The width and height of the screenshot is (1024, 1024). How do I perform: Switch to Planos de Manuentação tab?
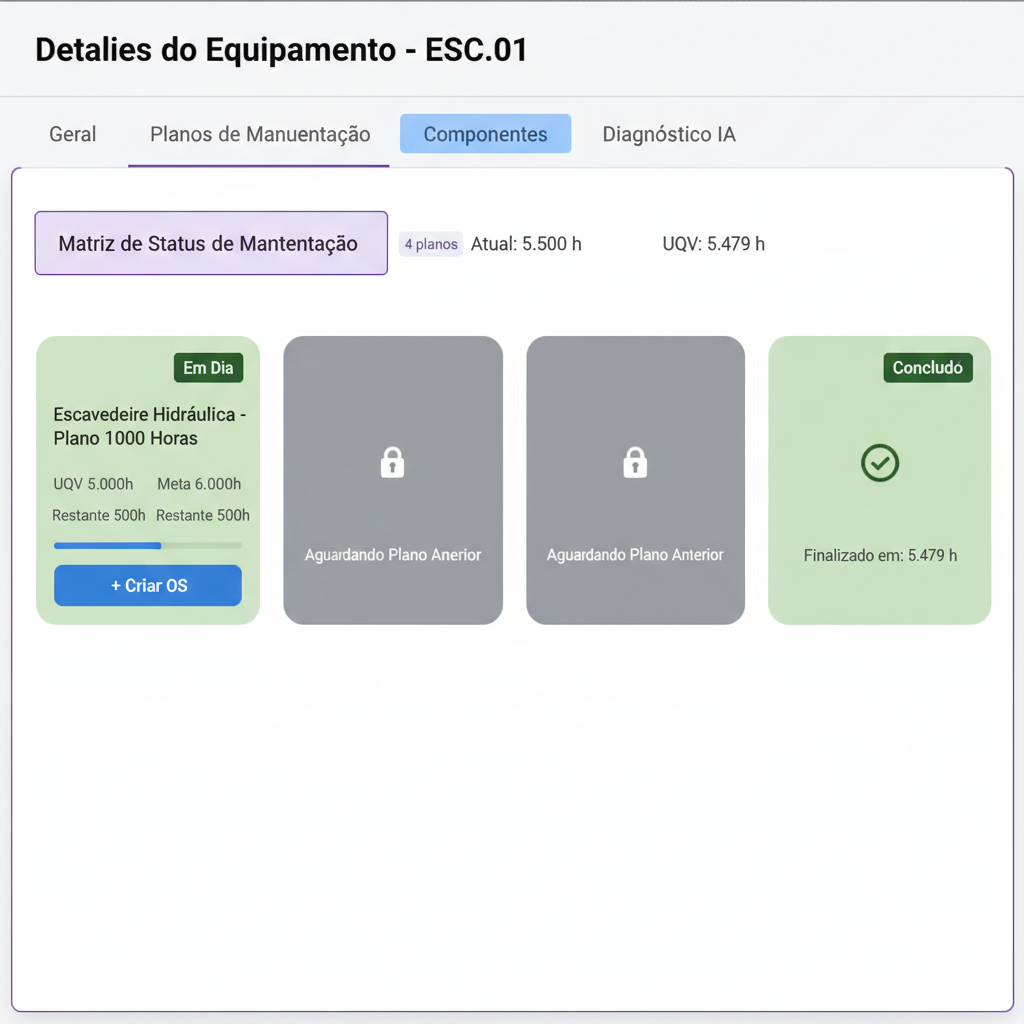260,135
